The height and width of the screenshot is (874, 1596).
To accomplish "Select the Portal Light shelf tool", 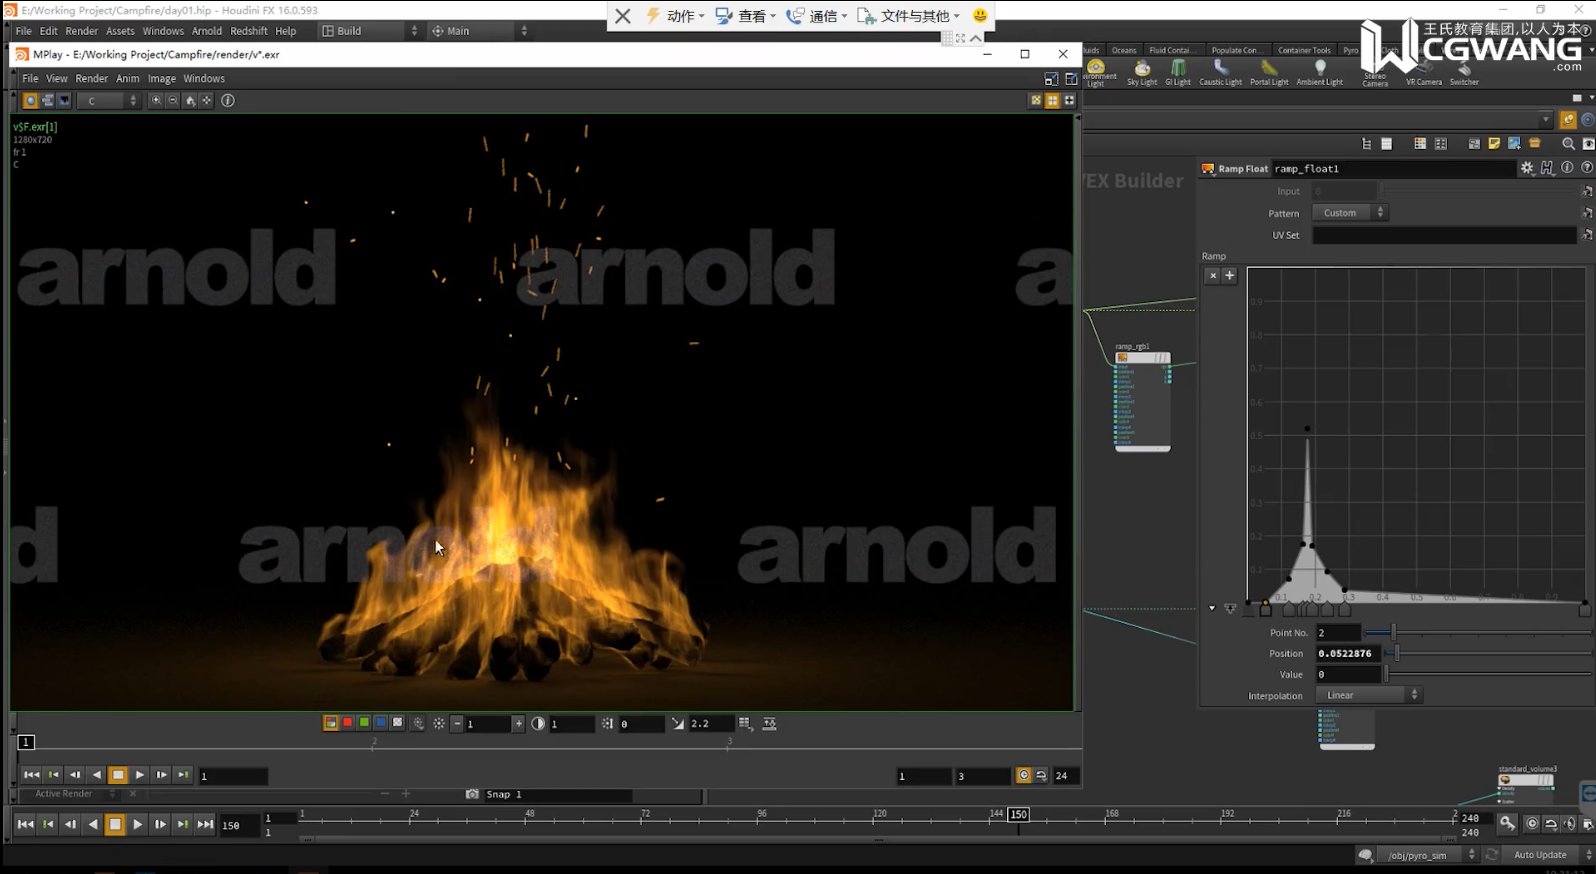I will pyautogui.click(x=1269, y=72).
